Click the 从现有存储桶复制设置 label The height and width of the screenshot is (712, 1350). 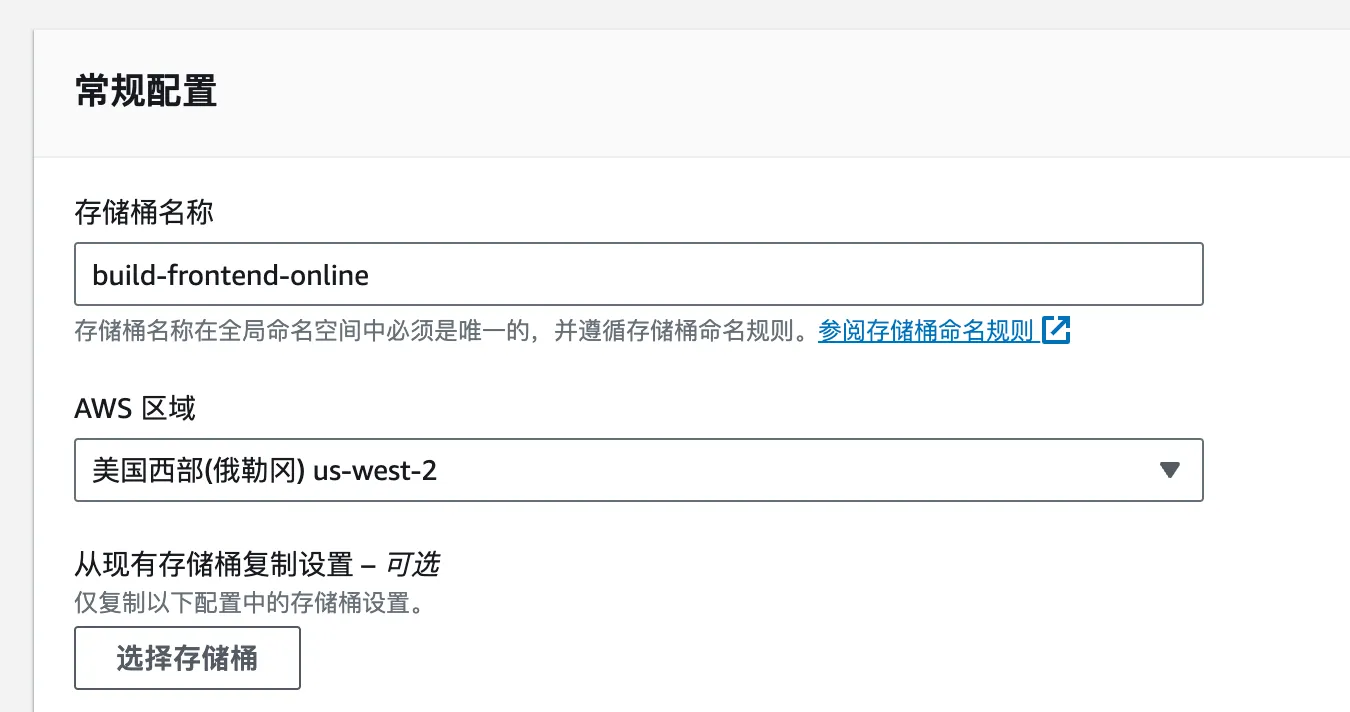[214, 565]
